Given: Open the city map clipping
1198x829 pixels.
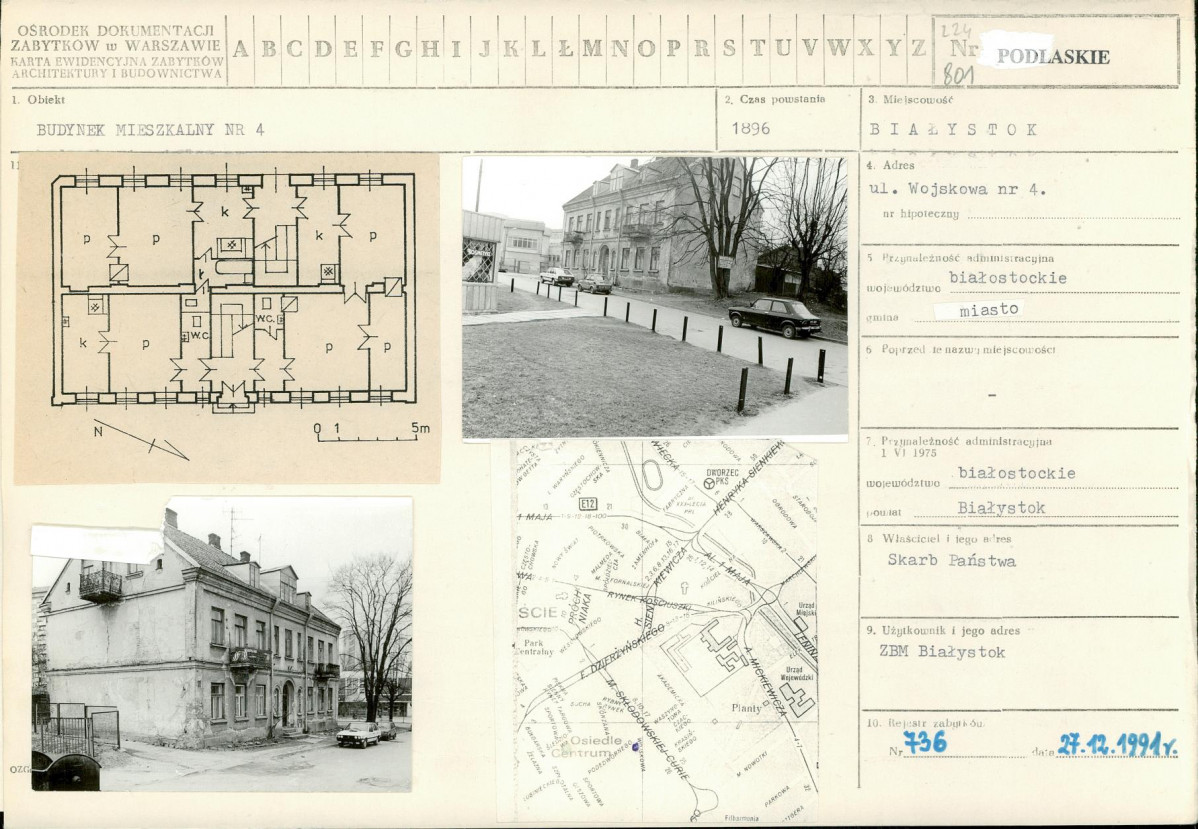Looking at the screenshot, I should [665, 630].
